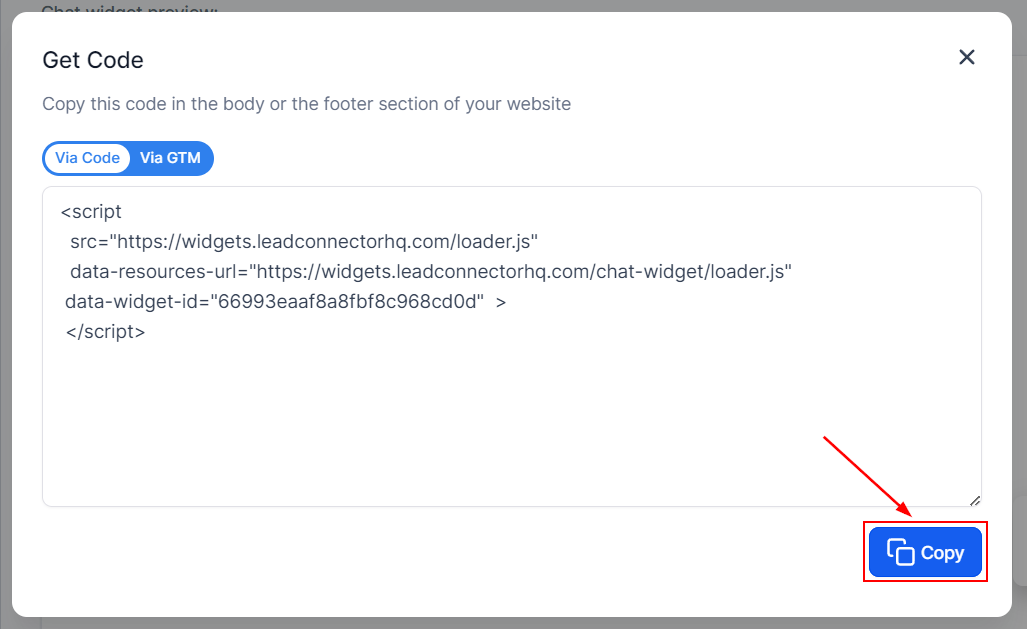Click the Get Code dialog heading
Viewport: 1027px width, 629px height.
coord(93,60)
